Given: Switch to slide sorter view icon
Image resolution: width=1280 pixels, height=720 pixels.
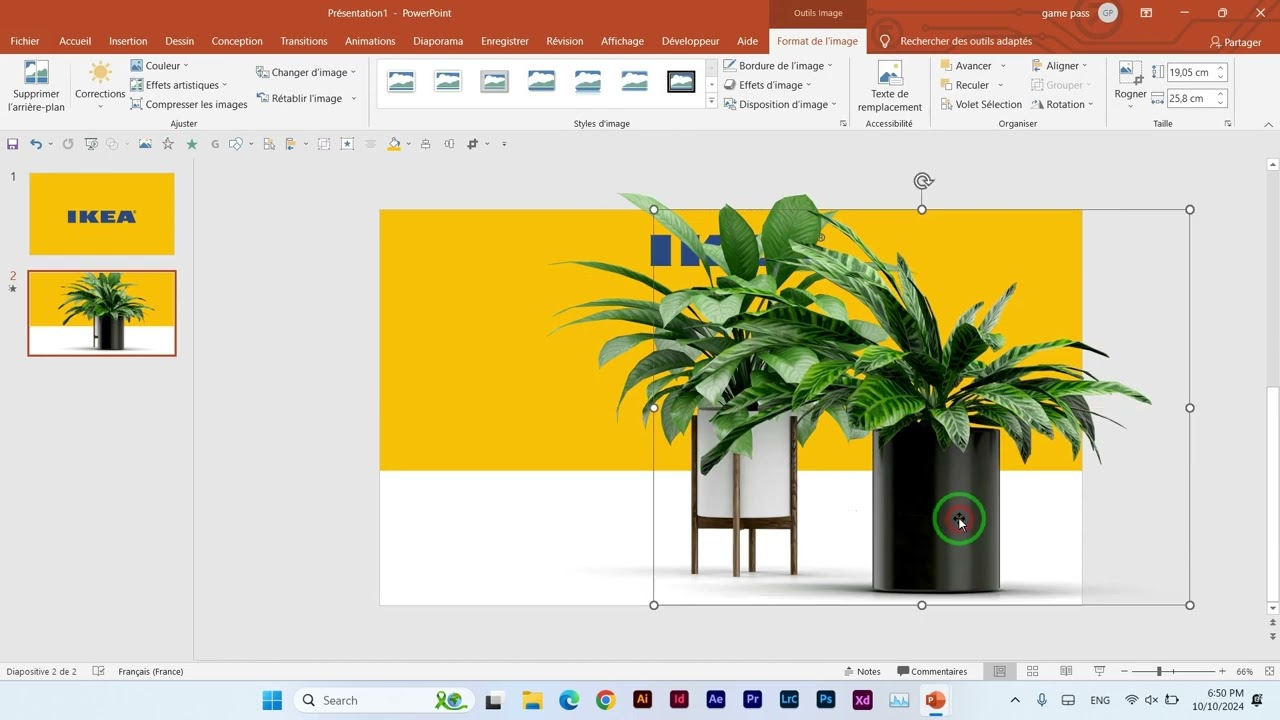Looking at the screenshot, I should click(1033, 671).
